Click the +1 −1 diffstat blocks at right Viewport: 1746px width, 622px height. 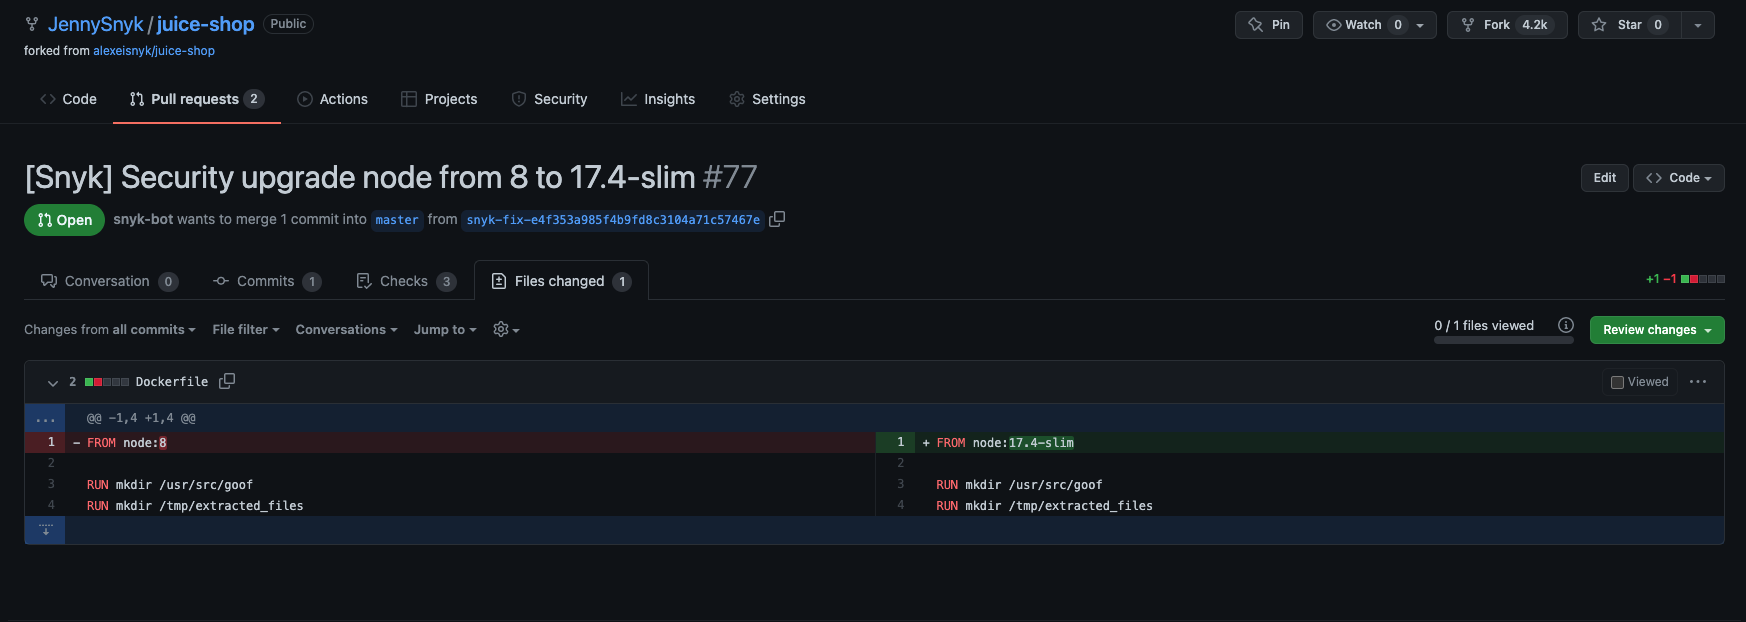[x=1685, y=279]
